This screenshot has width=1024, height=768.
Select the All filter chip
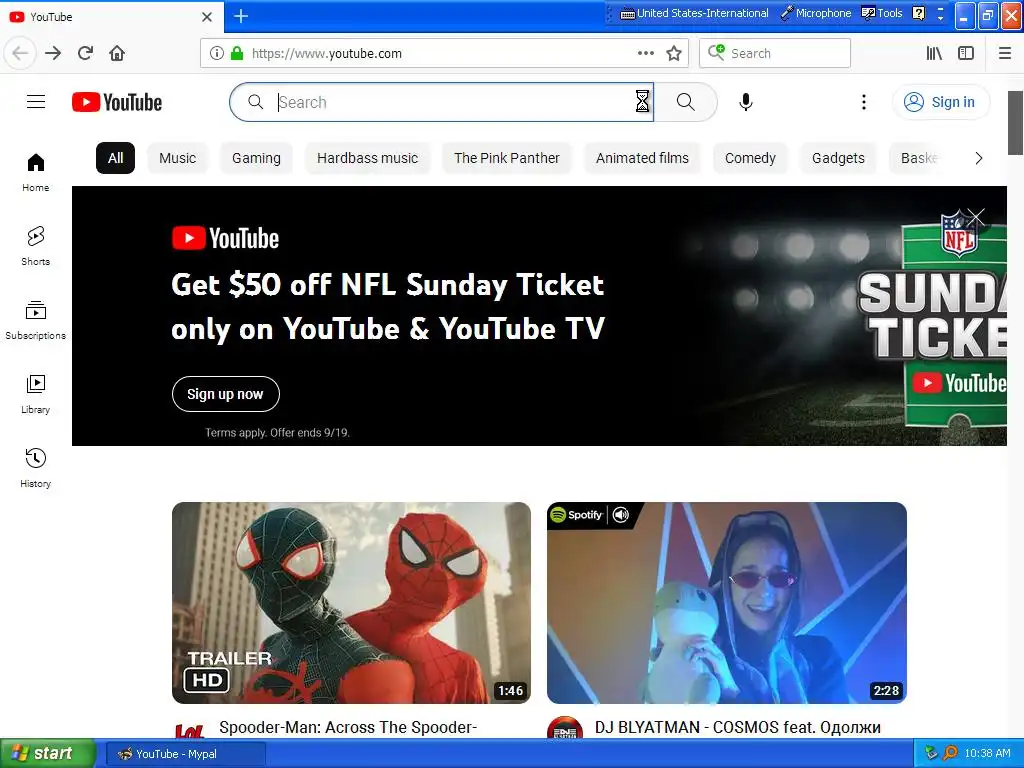(116, 158)
